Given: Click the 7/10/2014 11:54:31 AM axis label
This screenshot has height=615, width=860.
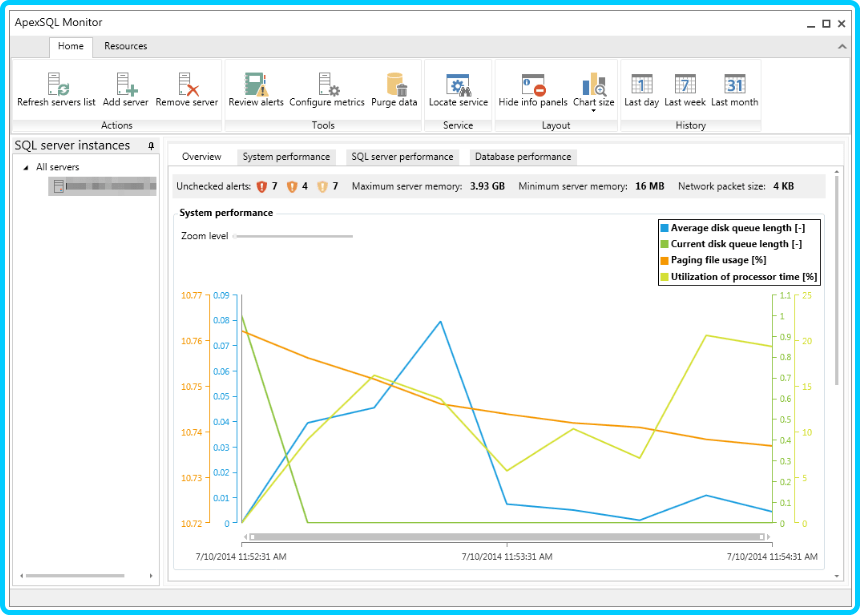Looking at the screenshot, I should pyautogui.click(x=772, y=556).
